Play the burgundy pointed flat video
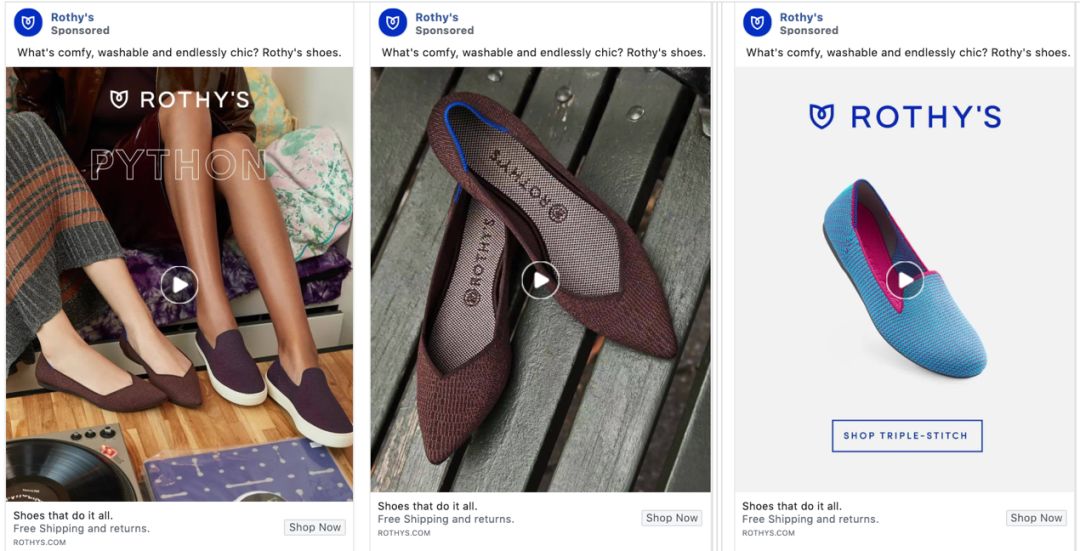 tap(540, 281)
